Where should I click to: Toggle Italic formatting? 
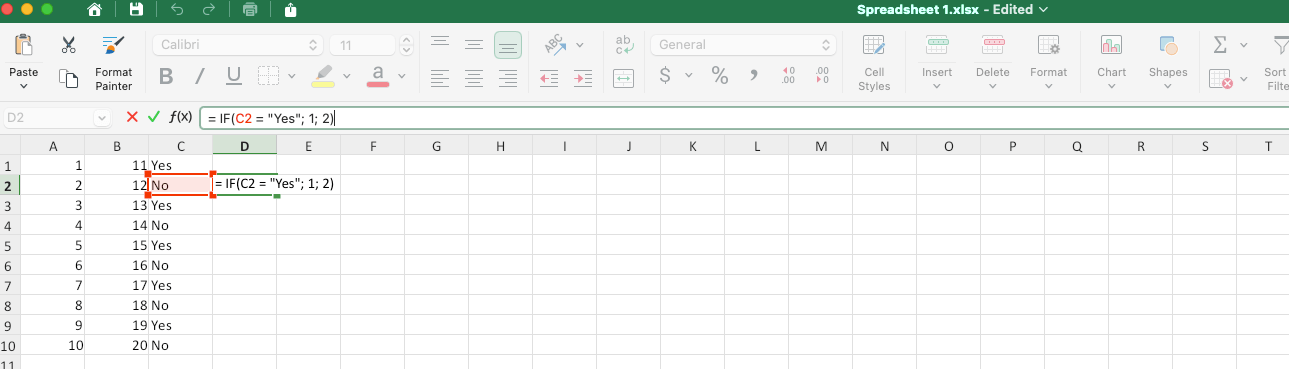[x=199, y=76]
